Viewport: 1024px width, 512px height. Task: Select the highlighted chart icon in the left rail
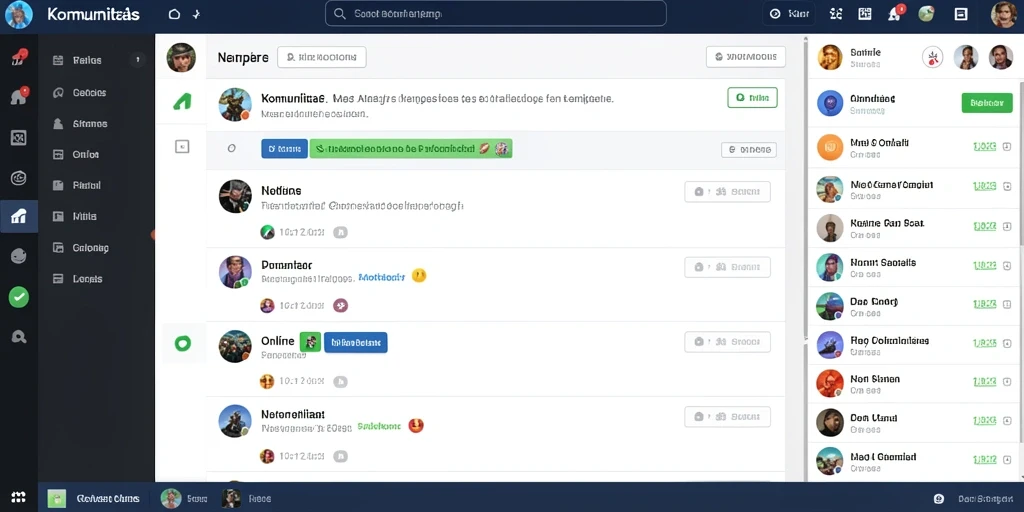coord(19,216)
